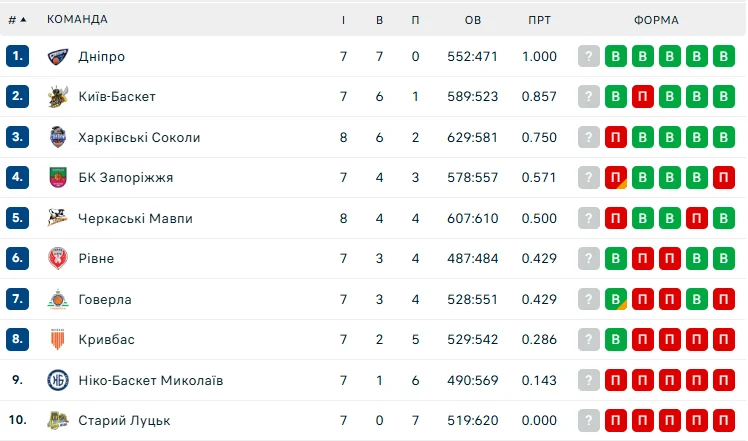The height and width of the screenshot is (441, 748).
Task: Click the Кривбас team logo
Action: (x=57, y=340)
